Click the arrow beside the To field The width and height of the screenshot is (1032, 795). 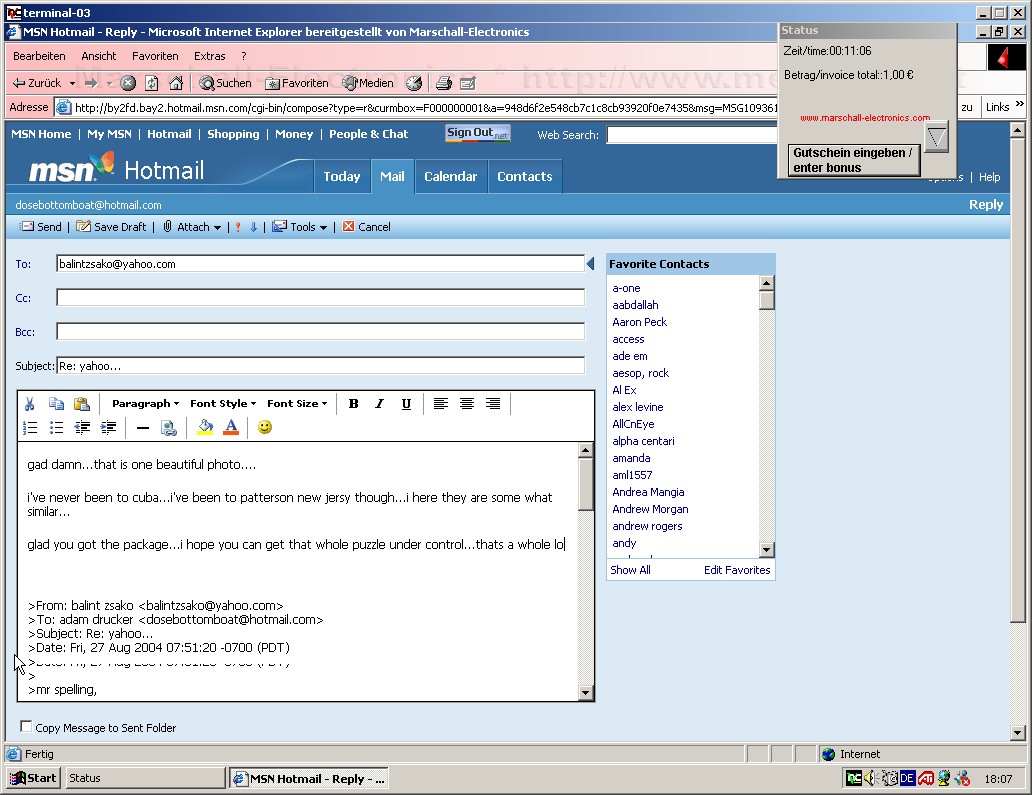click(x=590, y=264)
